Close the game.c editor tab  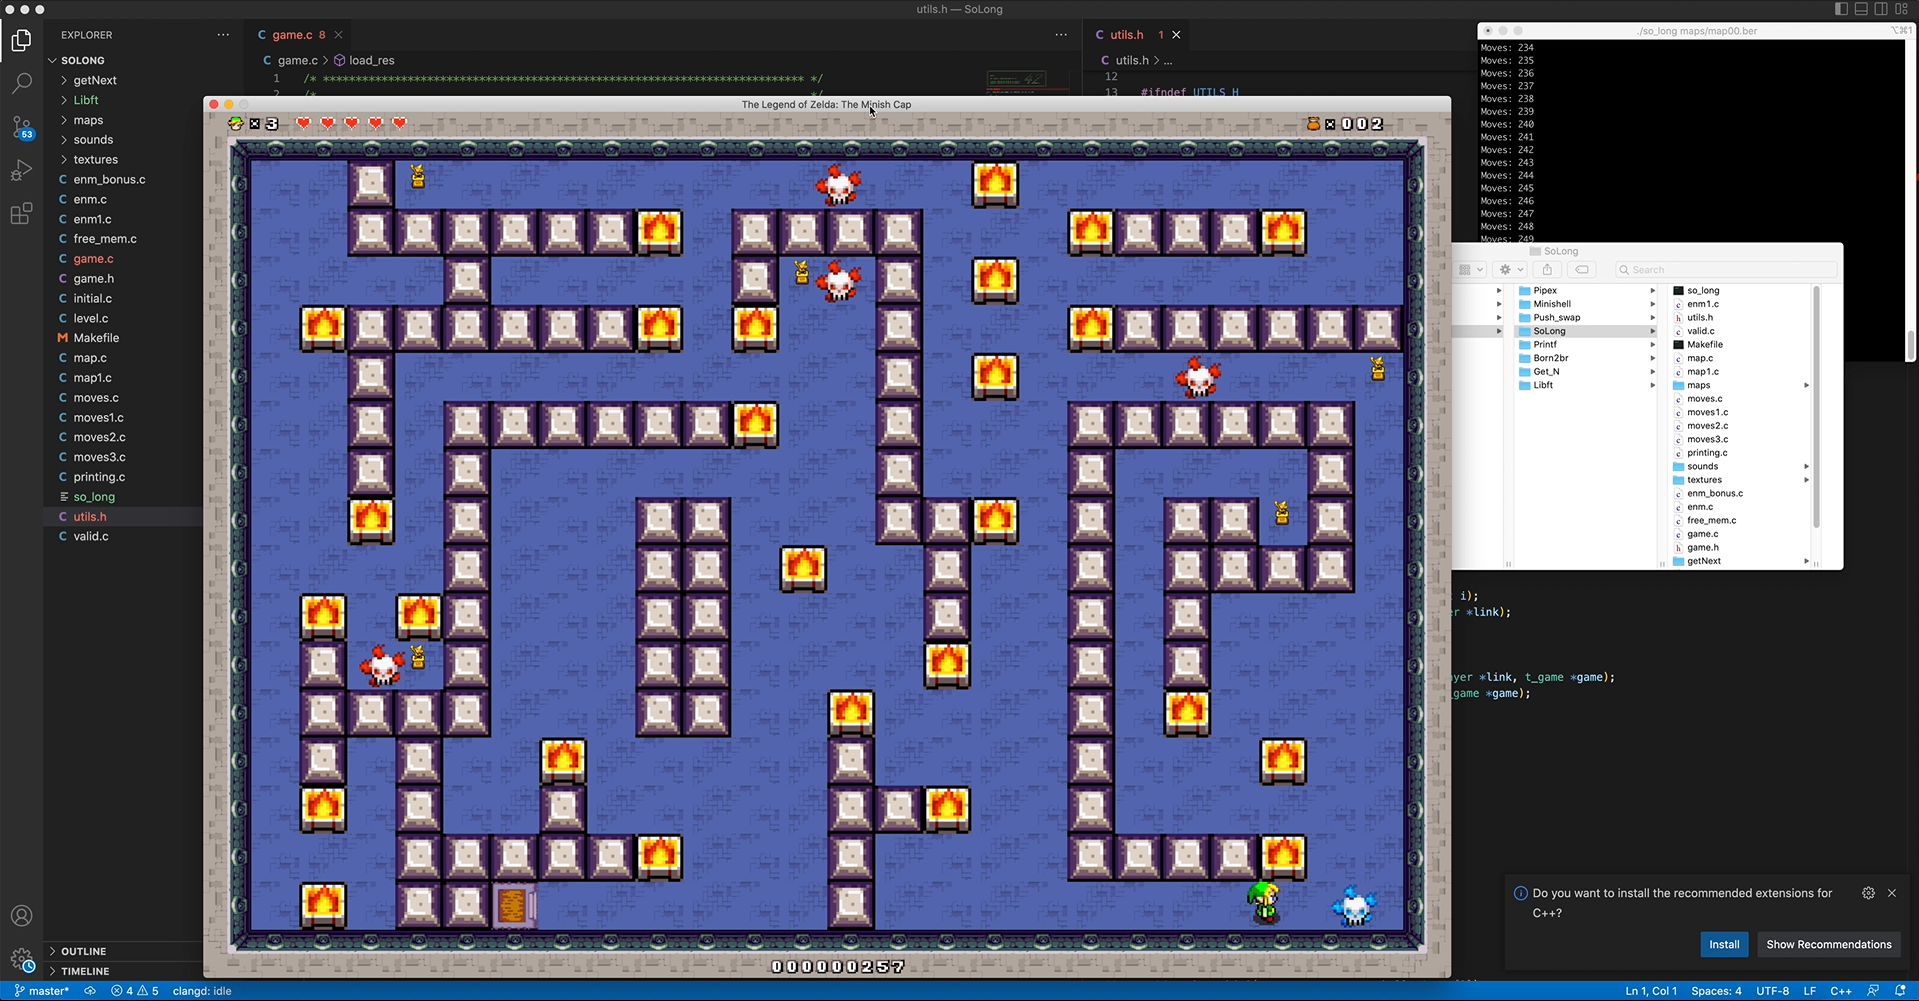click(339, 35)
